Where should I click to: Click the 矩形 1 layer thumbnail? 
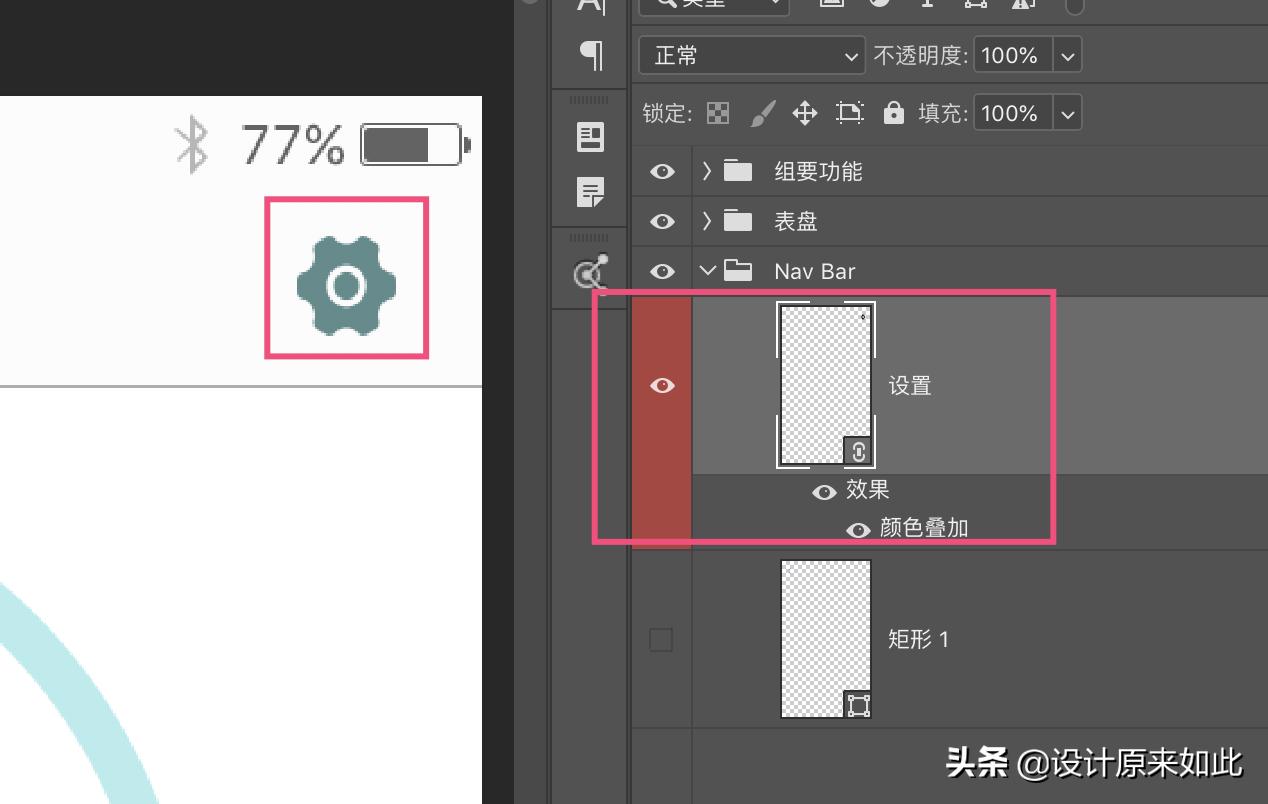coord(826,637)
